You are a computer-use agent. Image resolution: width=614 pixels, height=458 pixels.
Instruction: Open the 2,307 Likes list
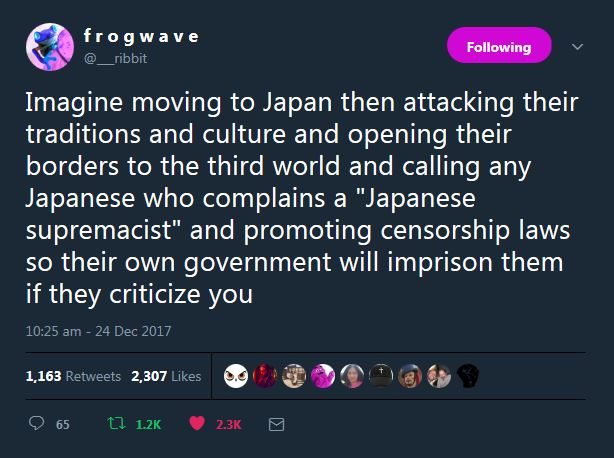[166, 376]
